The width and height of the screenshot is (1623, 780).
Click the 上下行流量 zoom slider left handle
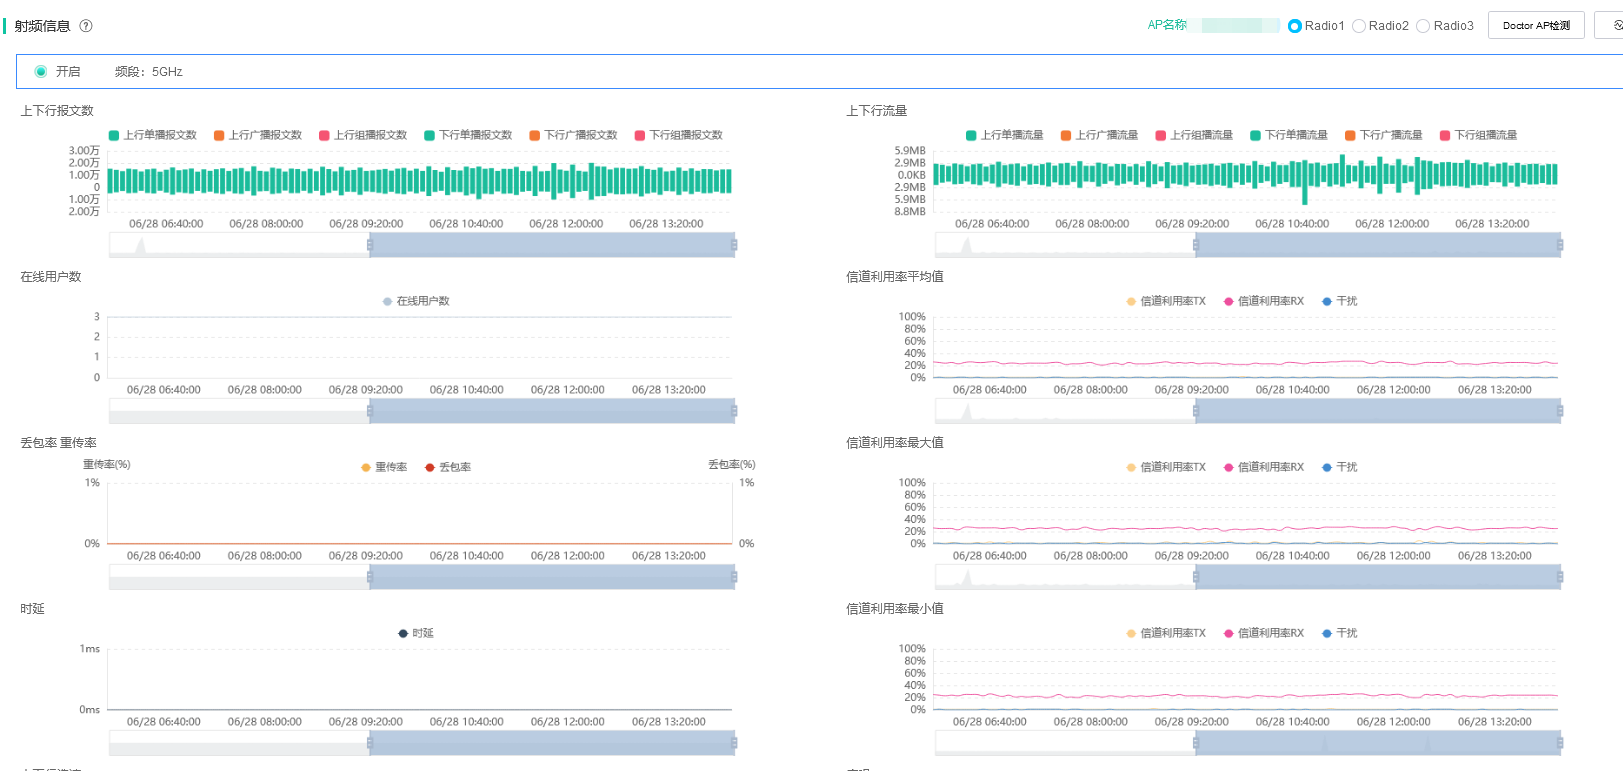click(1196, 245)
